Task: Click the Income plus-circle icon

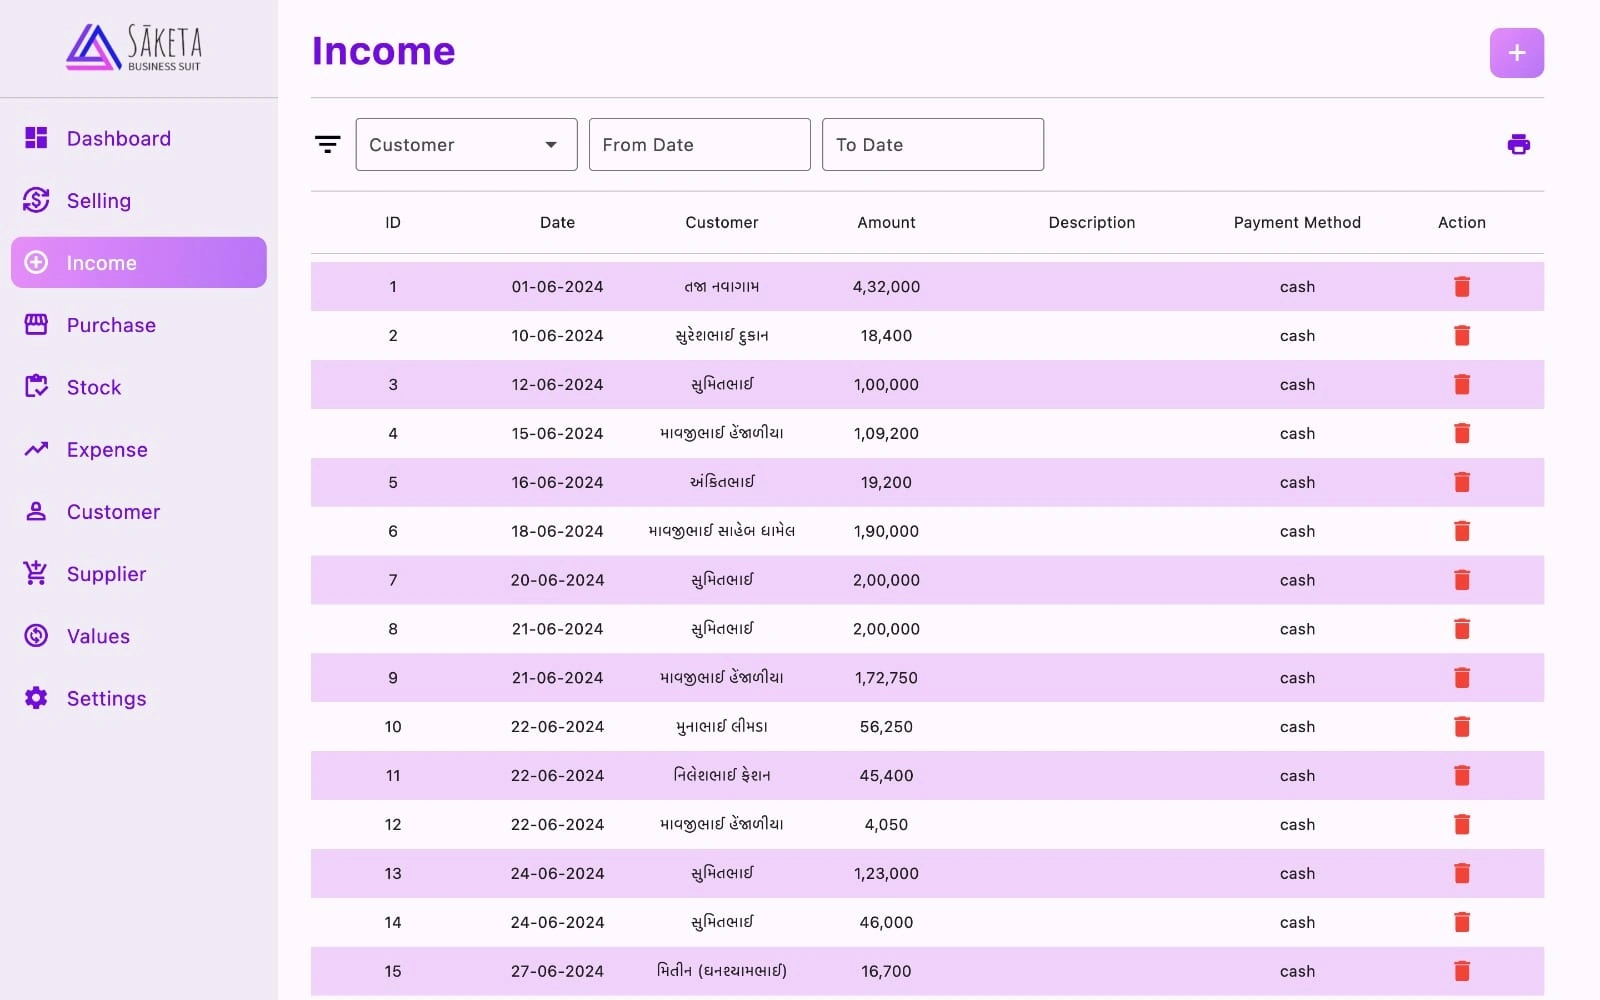Action: coord(36,262)
